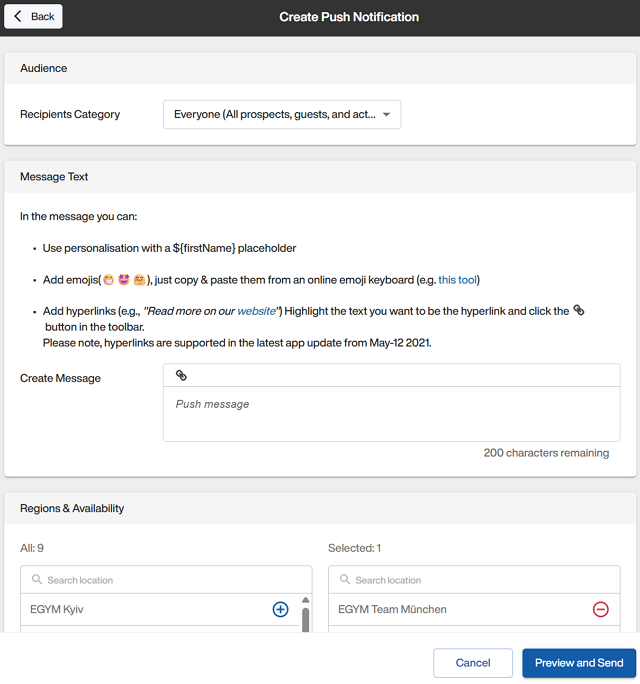Open the "this tool" emoji keyboard link
This screenshot has width=640, height=684.
(x=458, y=280)
